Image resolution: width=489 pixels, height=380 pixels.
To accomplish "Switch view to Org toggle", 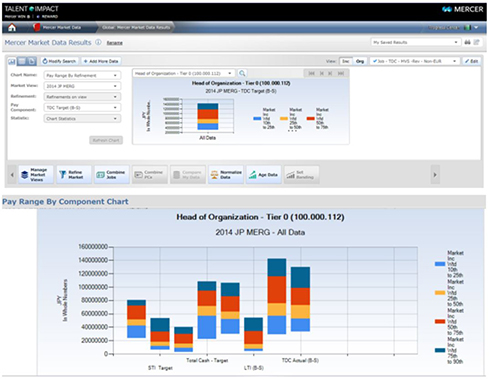I will [360, 61].
